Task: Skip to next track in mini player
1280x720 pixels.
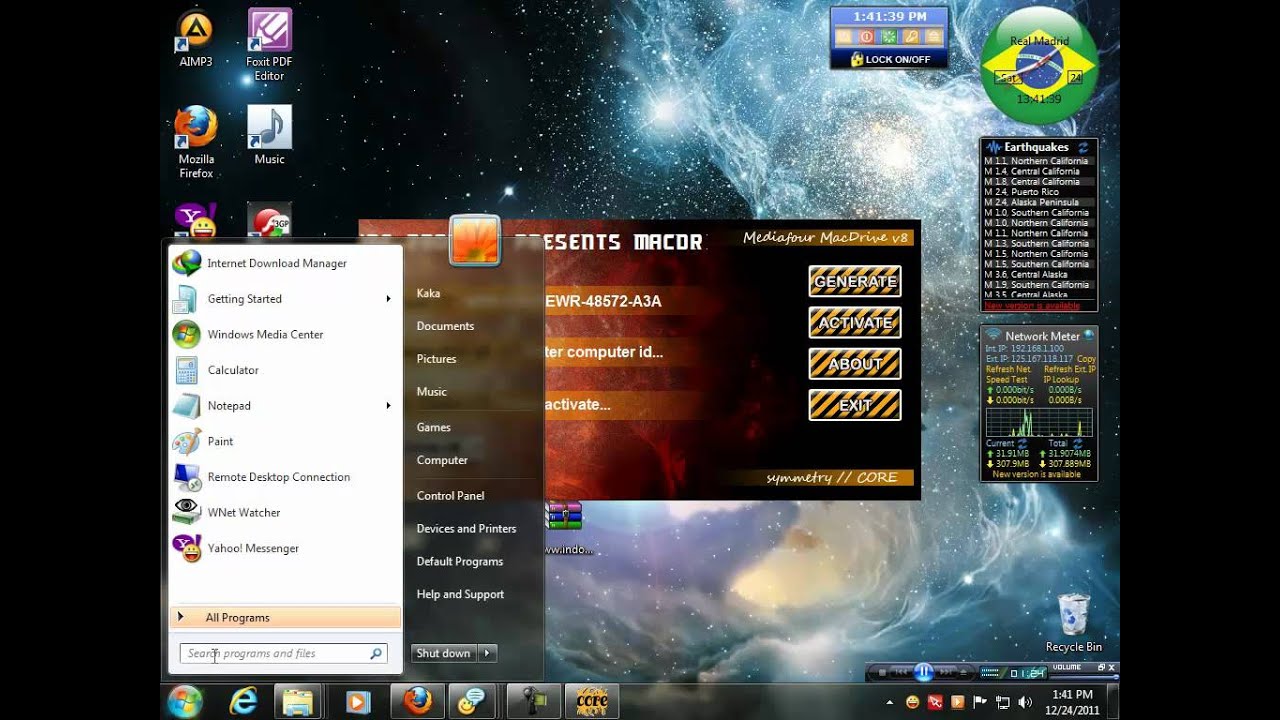Action: [x=947, y=673]
